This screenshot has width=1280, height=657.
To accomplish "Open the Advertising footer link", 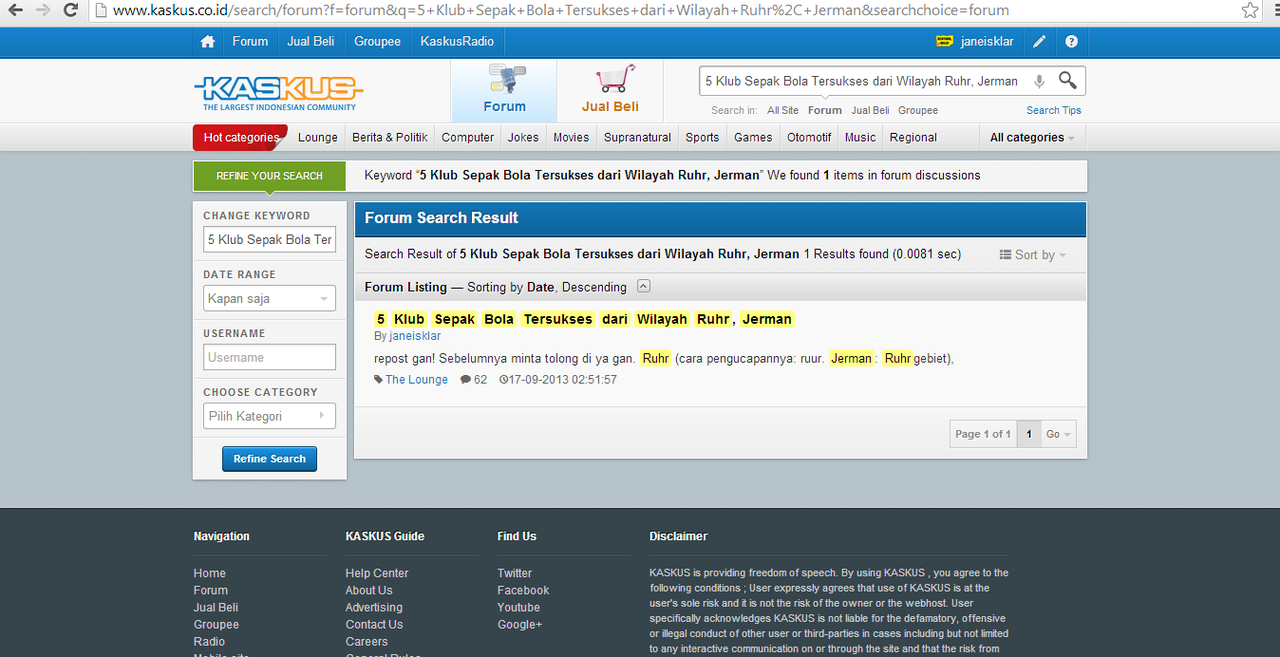I will click(374, 607).
